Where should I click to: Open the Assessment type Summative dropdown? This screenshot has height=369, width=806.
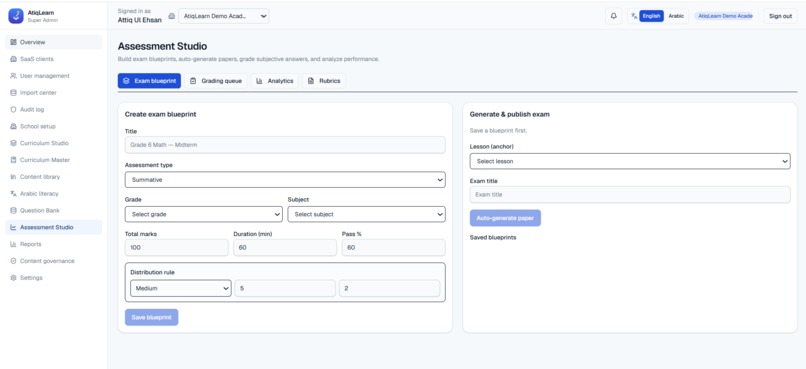[x=285, y=180]
